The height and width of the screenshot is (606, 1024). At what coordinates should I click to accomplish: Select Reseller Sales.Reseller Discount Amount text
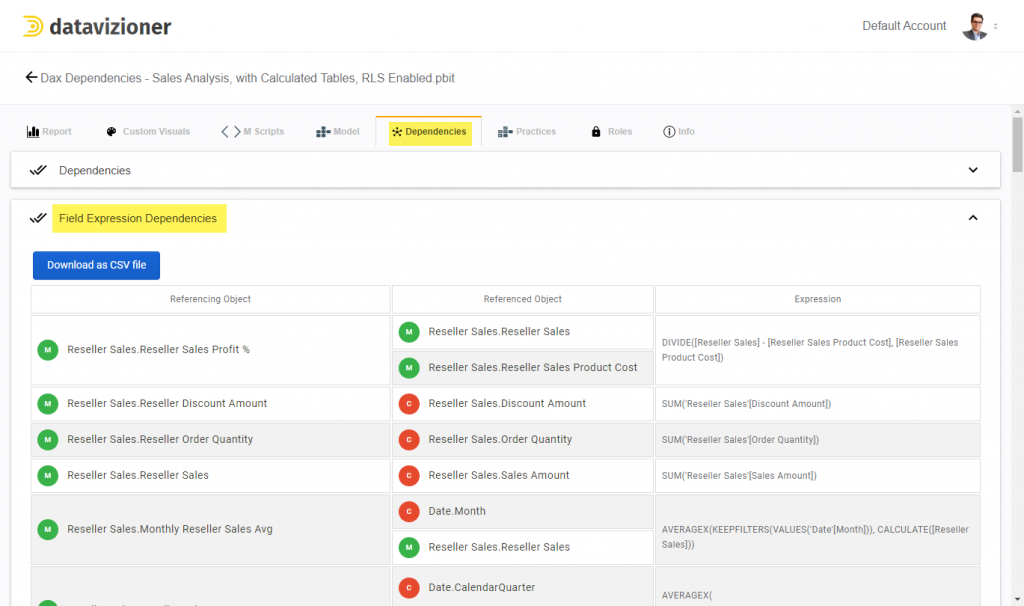pyautogui.click(x=167, y=404)
